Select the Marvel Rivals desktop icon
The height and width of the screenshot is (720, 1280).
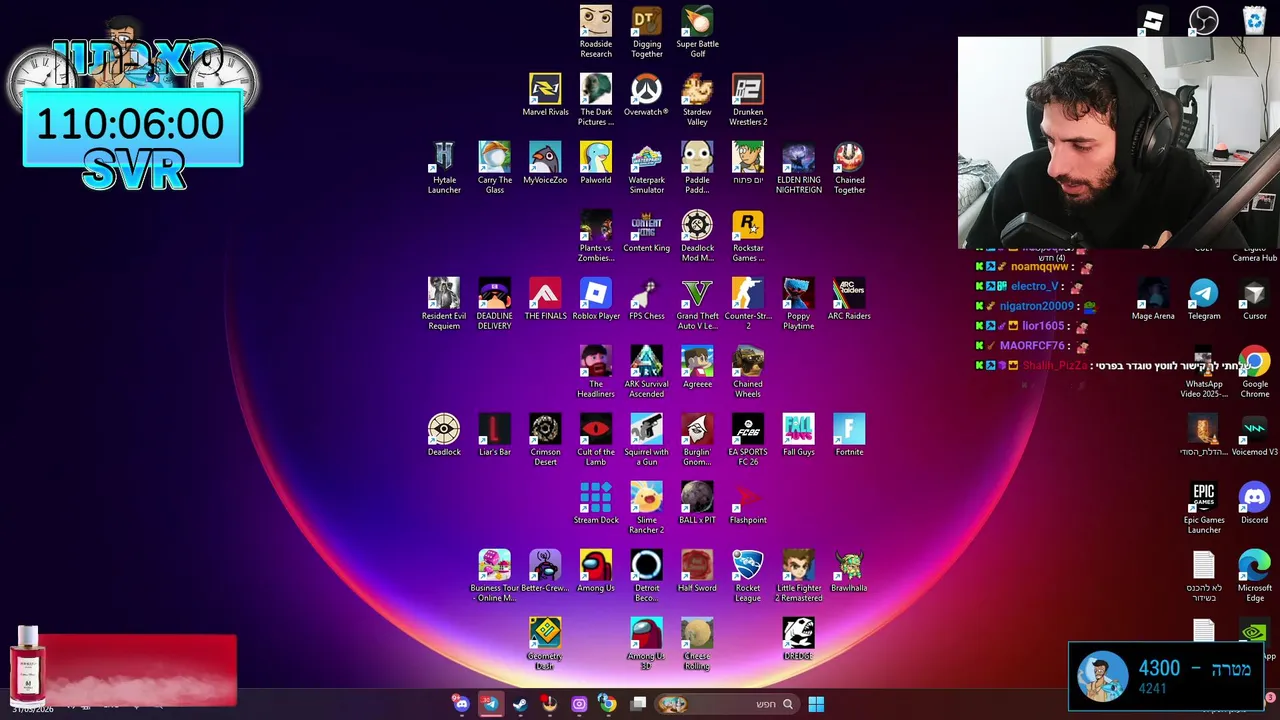(545, 95)
